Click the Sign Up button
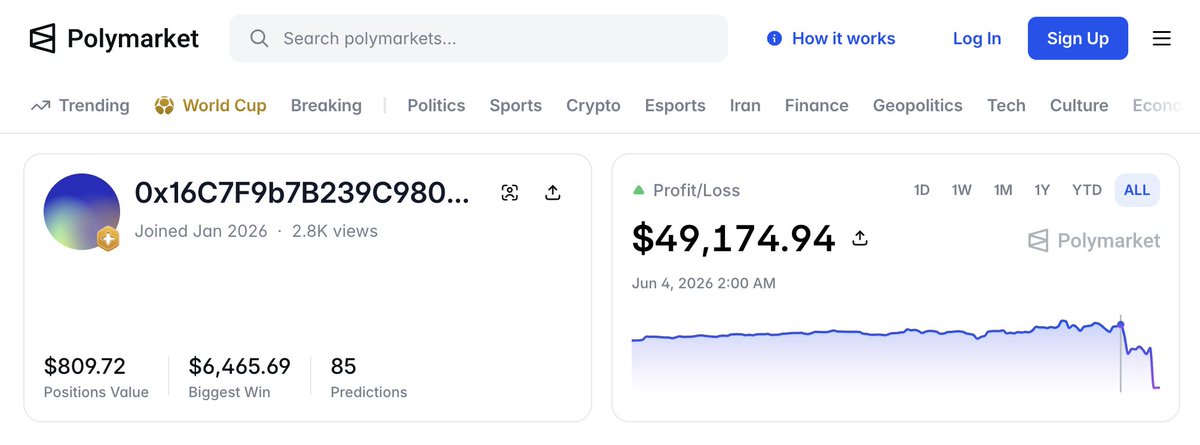Viewport: 1200px width, 445px height. (x=1078, y=39)
